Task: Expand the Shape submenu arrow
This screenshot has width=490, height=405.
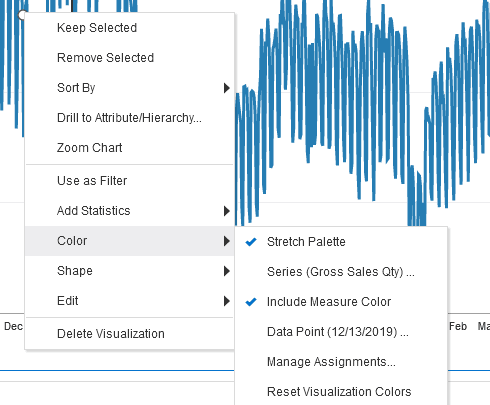Action: coord(227,271)
